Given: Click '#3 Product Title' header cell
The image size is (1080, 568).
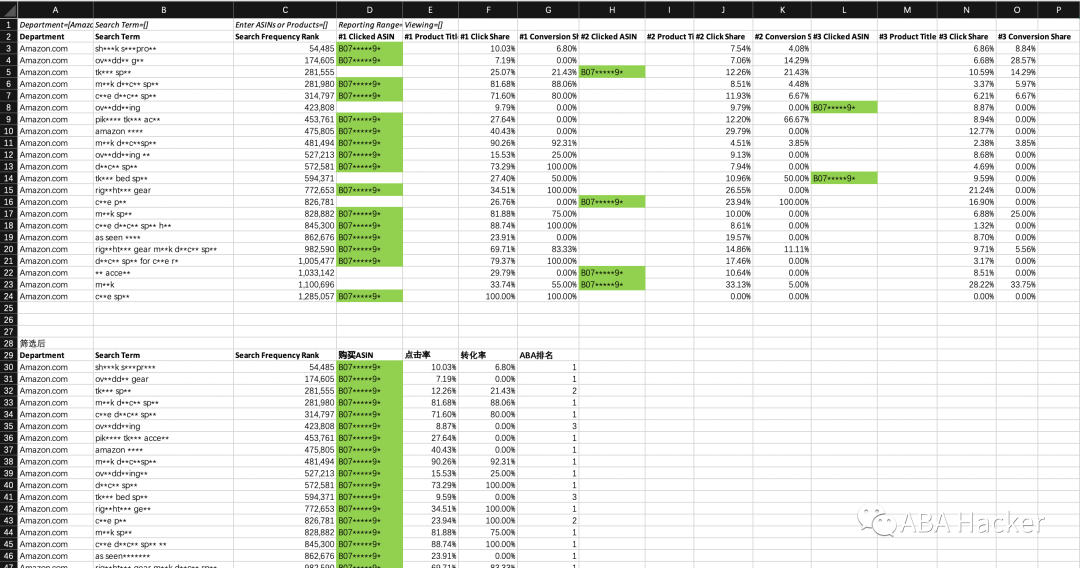Looking at the screenshot, I should [x=906, y=36].
